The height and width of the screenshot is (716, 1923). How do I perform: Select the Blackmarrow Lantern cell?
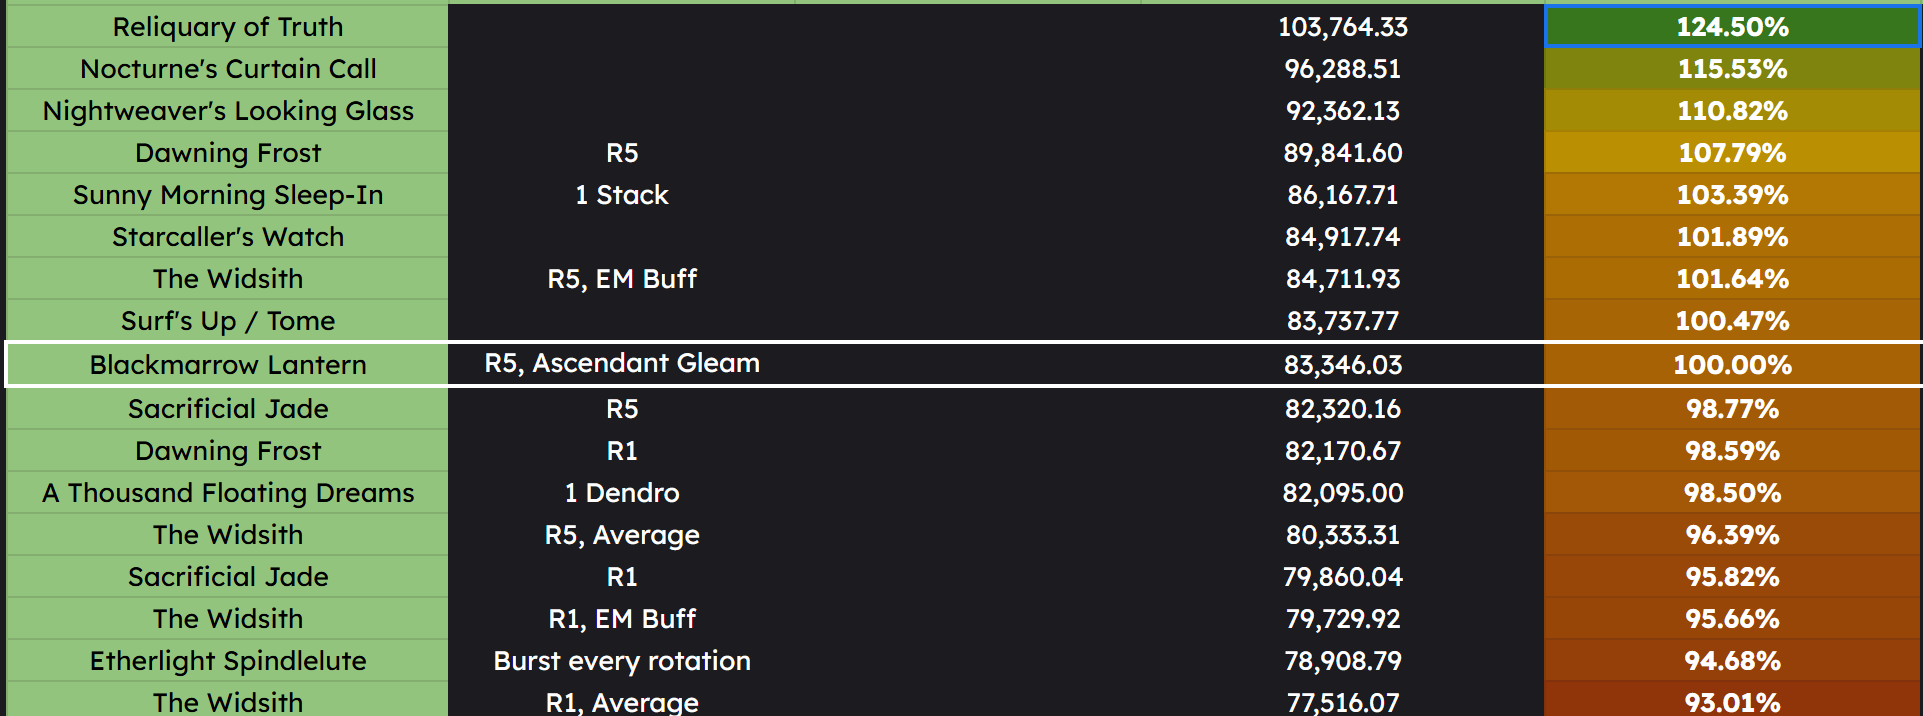[228, 365]
